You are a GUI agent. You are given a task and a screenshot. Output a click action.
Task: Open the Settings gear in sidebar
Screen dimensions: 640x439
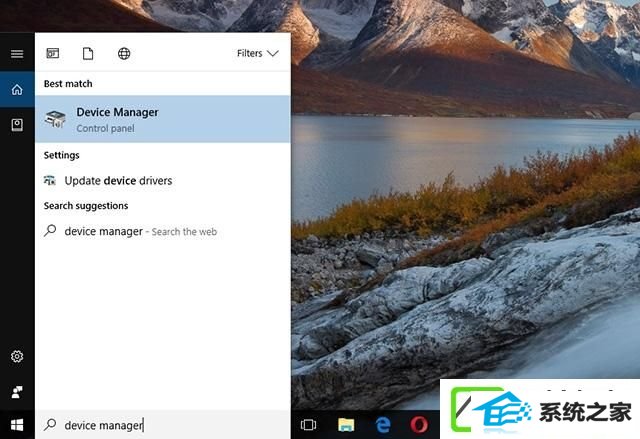click(x=17, y=356)
